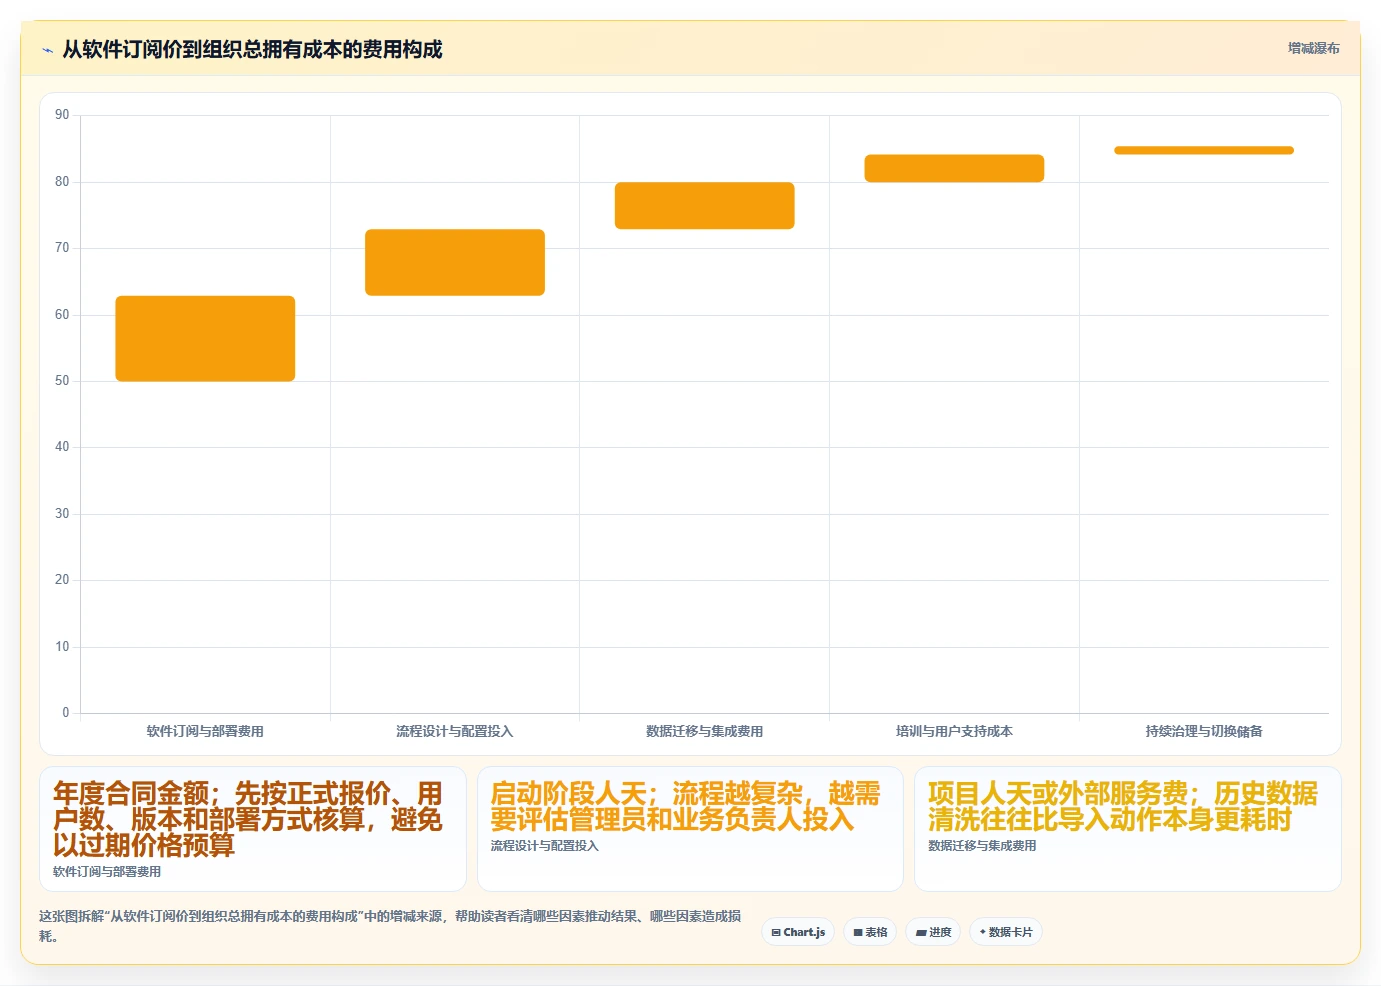Click the x-axis label 软件订阅与部署费用
This screenshot has width=1381, height=986.
[205, 731]
